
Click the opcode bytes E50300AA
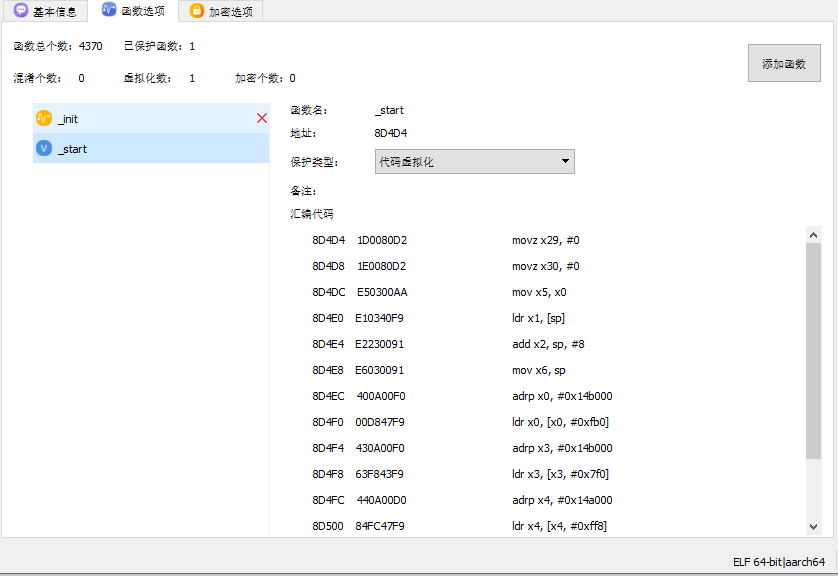[x=382, y=292]
